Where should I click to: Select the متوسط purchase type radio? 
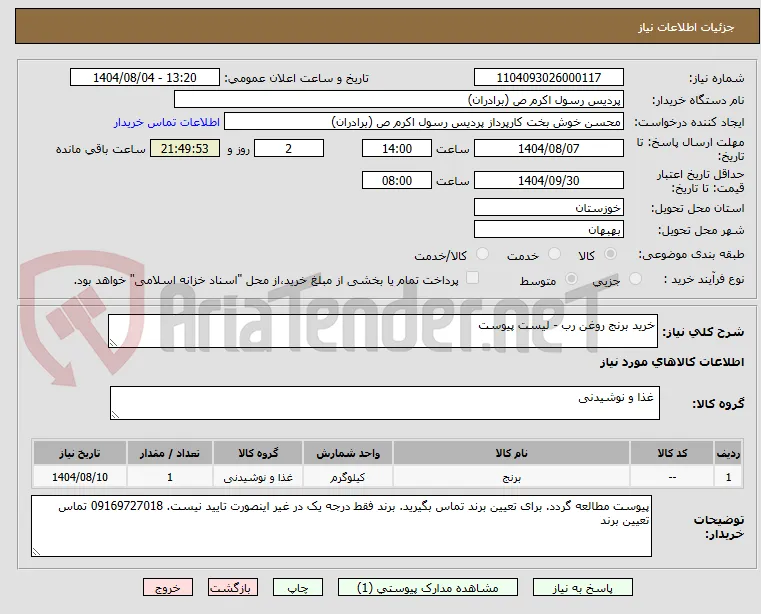572,279
